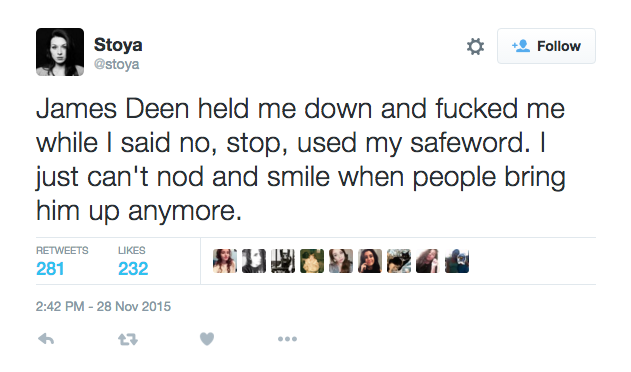Image resolution: width=631 pixels, height=372 pixels.
Task: Open the 2:42 PM - 28 Nov 2015 timestamp
Action: pos(103,306)
